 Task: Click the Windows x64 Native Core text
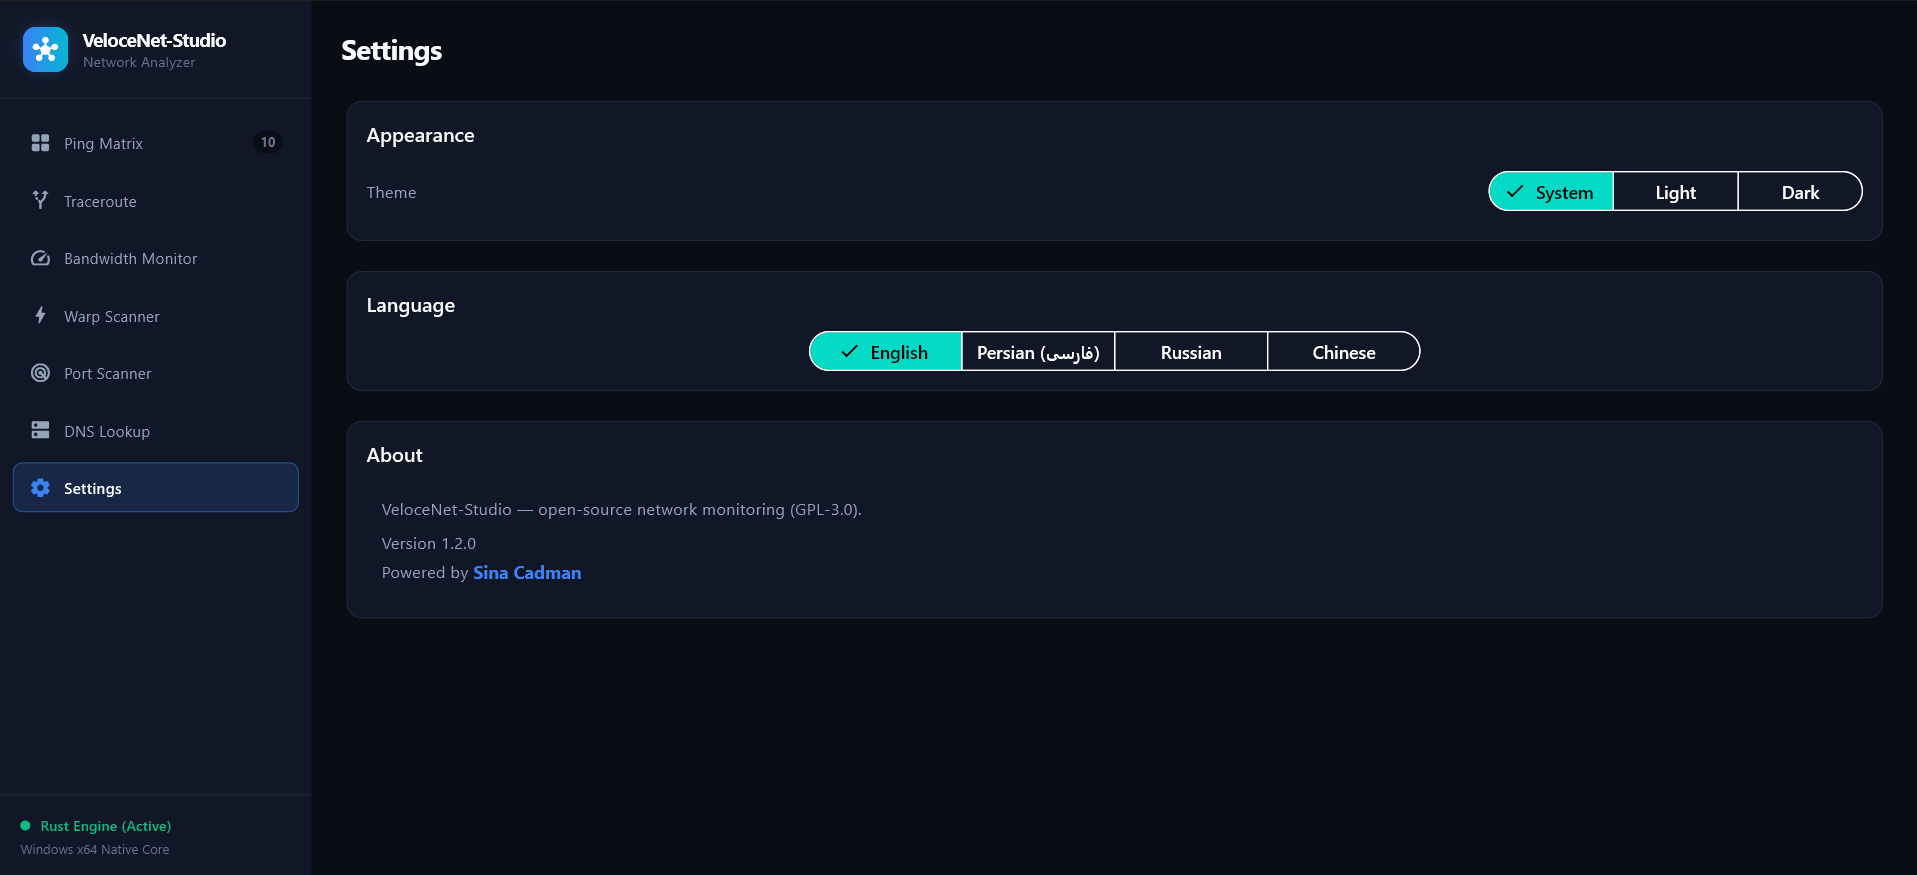click(95, 850)
